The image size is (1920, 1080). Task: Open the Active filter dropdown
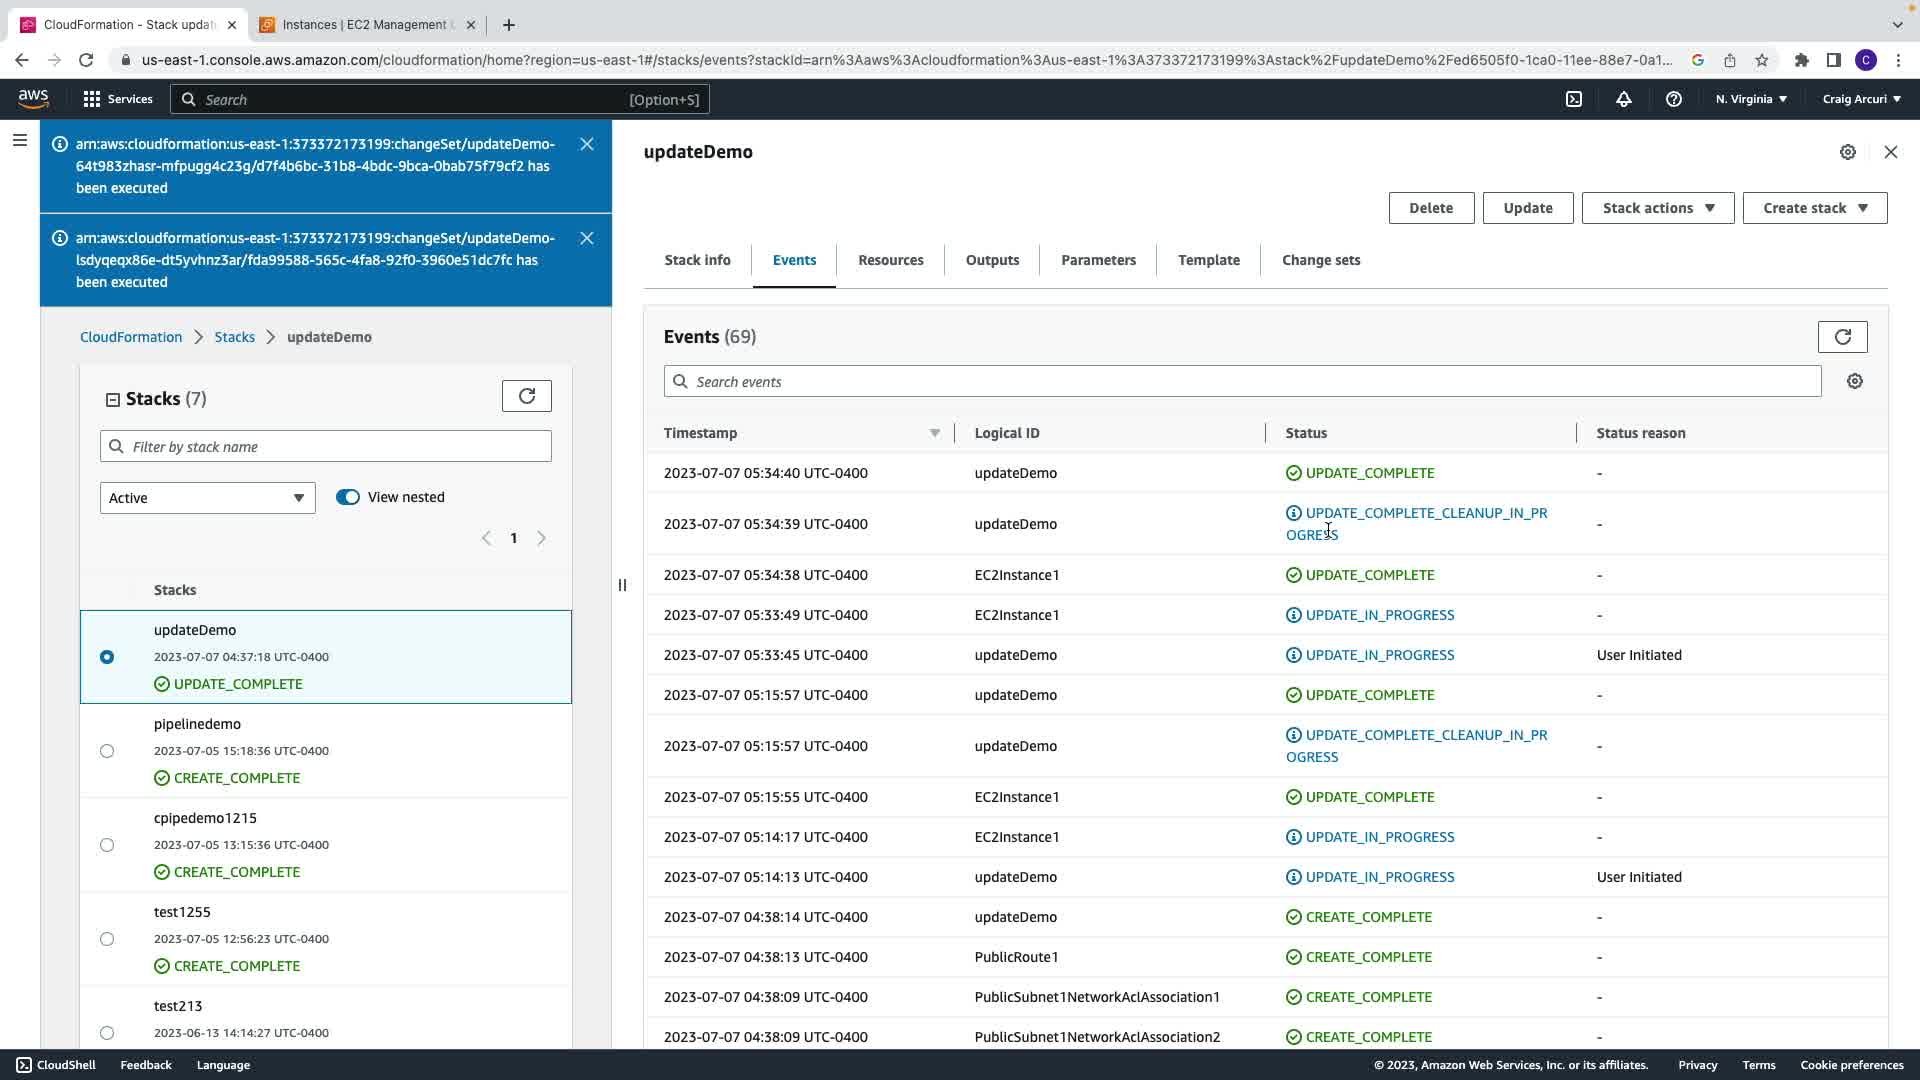click(207, 498)
